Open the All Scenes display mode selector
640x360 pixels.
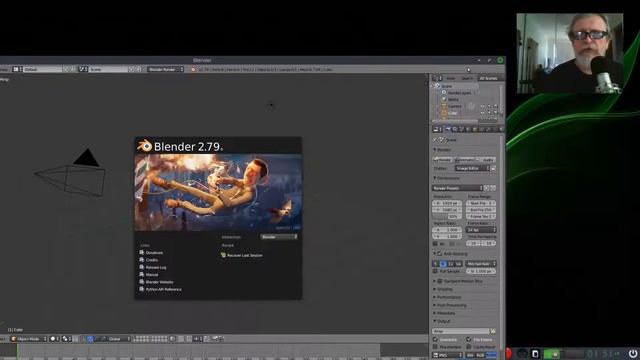(490, 78)
